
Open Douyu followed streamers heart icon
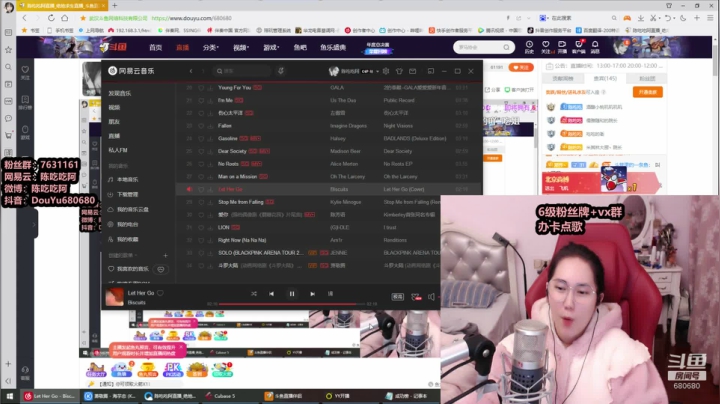546,46
